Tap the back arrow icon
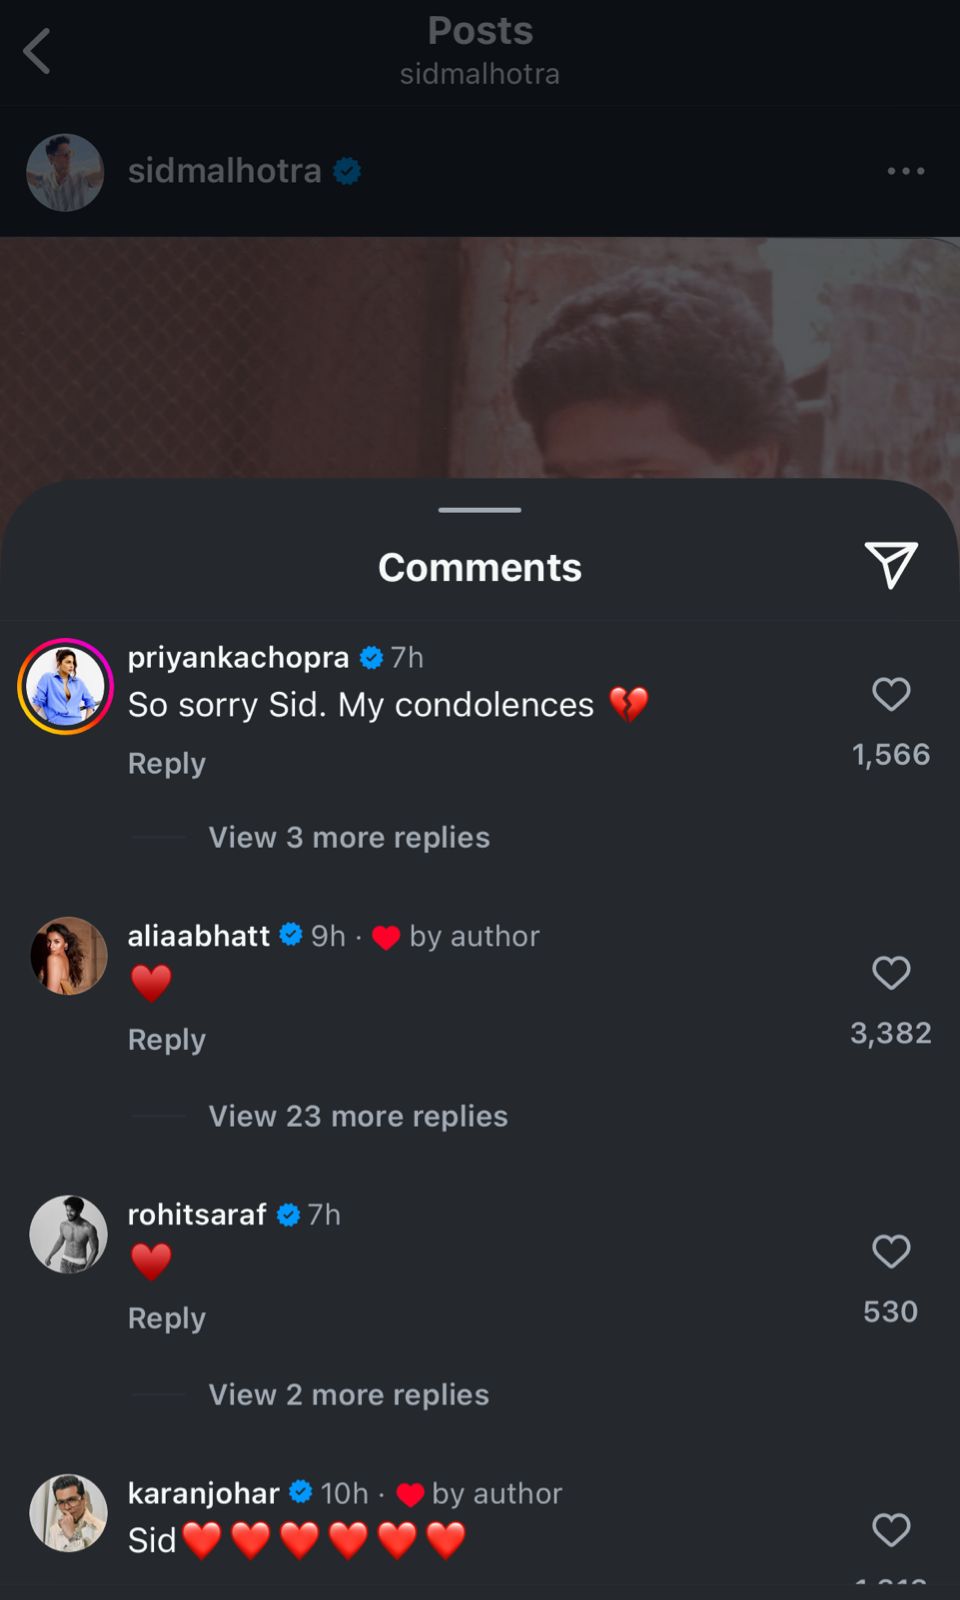The image size is (960, 1600). point(38,51)
